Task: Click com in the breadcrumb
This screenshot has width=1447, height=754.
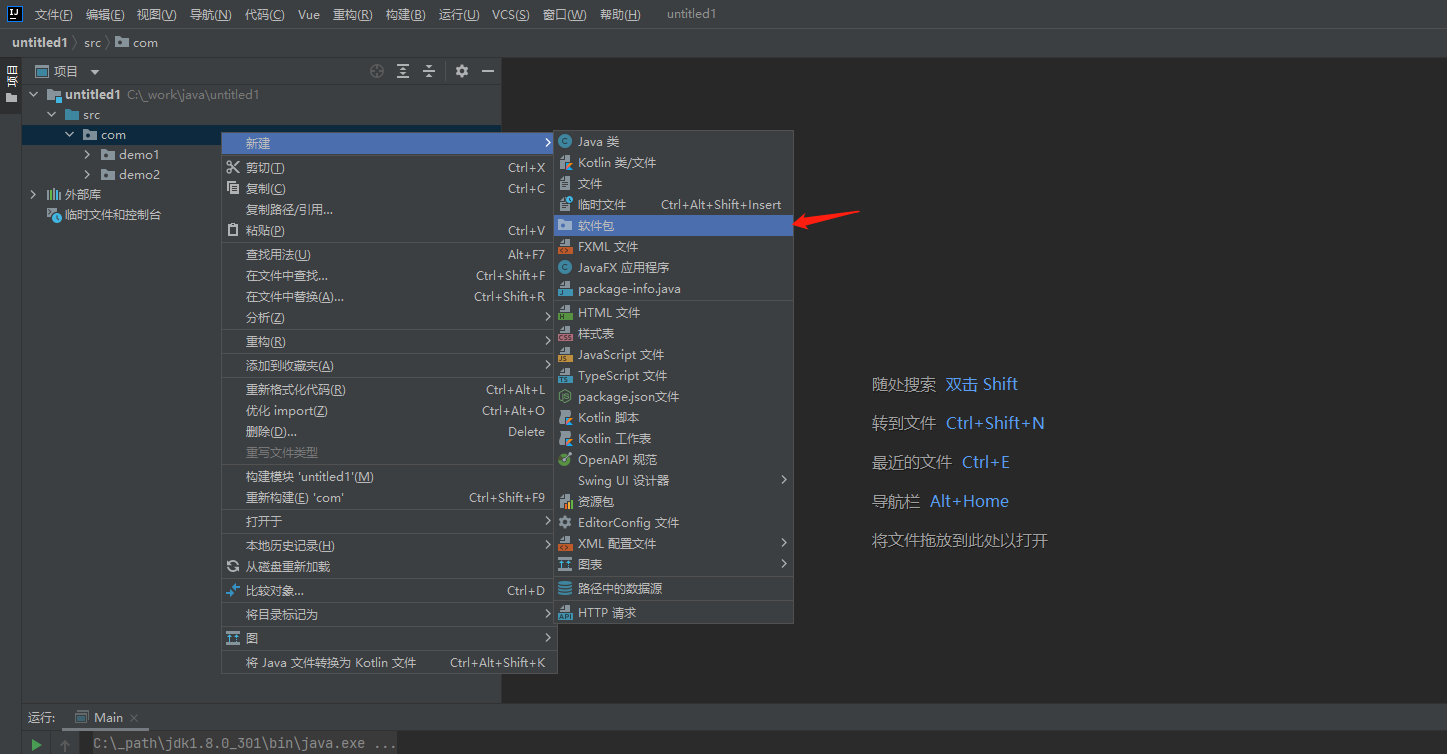Action: tap(137, 43)
